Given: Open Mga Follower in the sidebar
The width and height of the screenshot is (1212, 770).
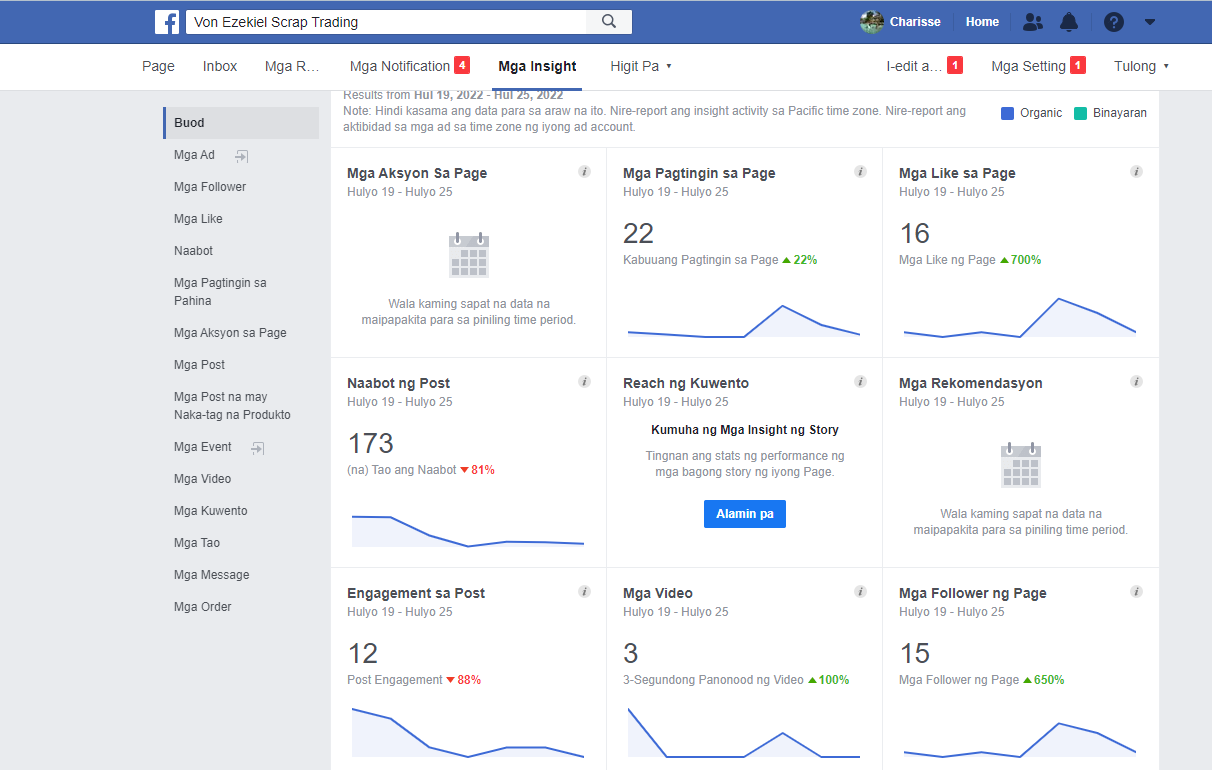Looking at the screenshot, I should (x=210, y=187).
